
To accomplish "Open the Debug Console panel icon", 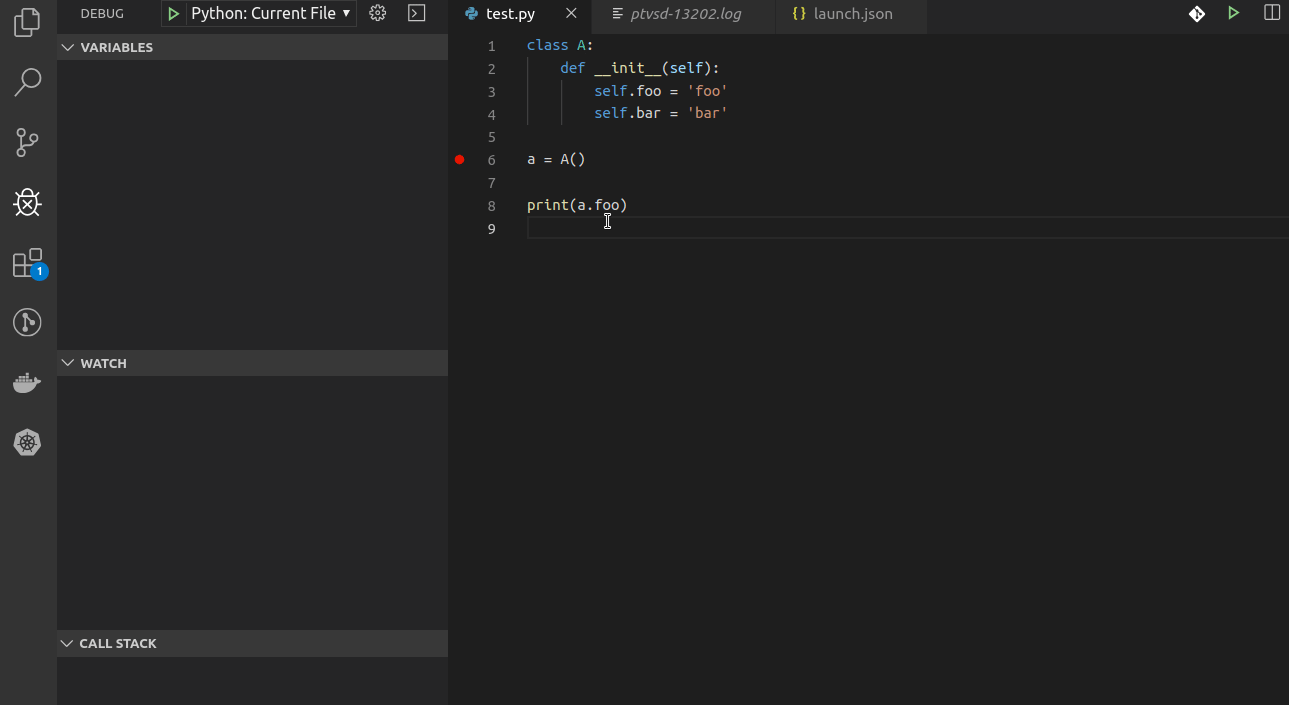I will click(416, 13).
